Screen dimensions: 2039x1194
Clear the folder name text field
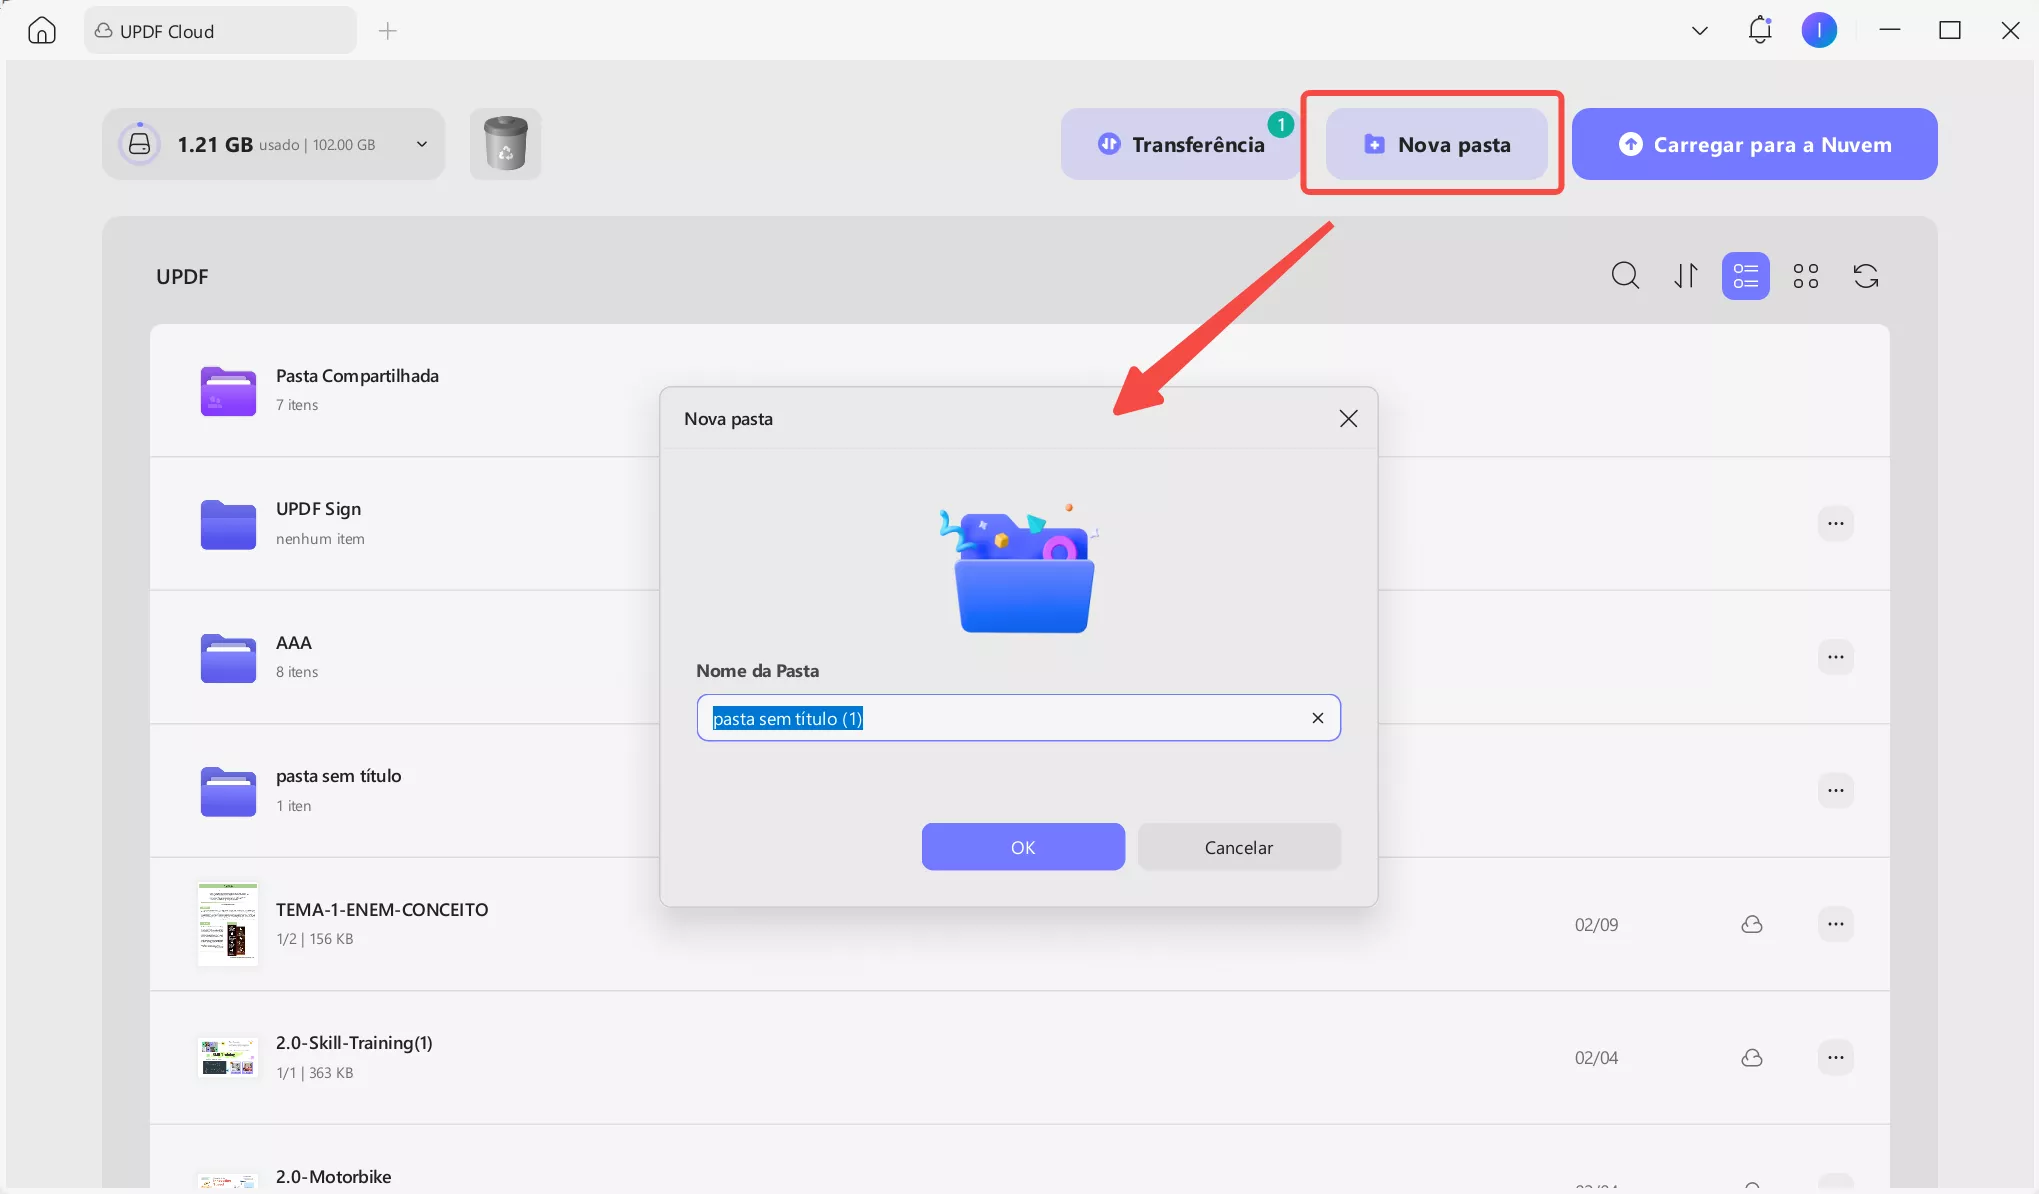tap(1317, 718)
